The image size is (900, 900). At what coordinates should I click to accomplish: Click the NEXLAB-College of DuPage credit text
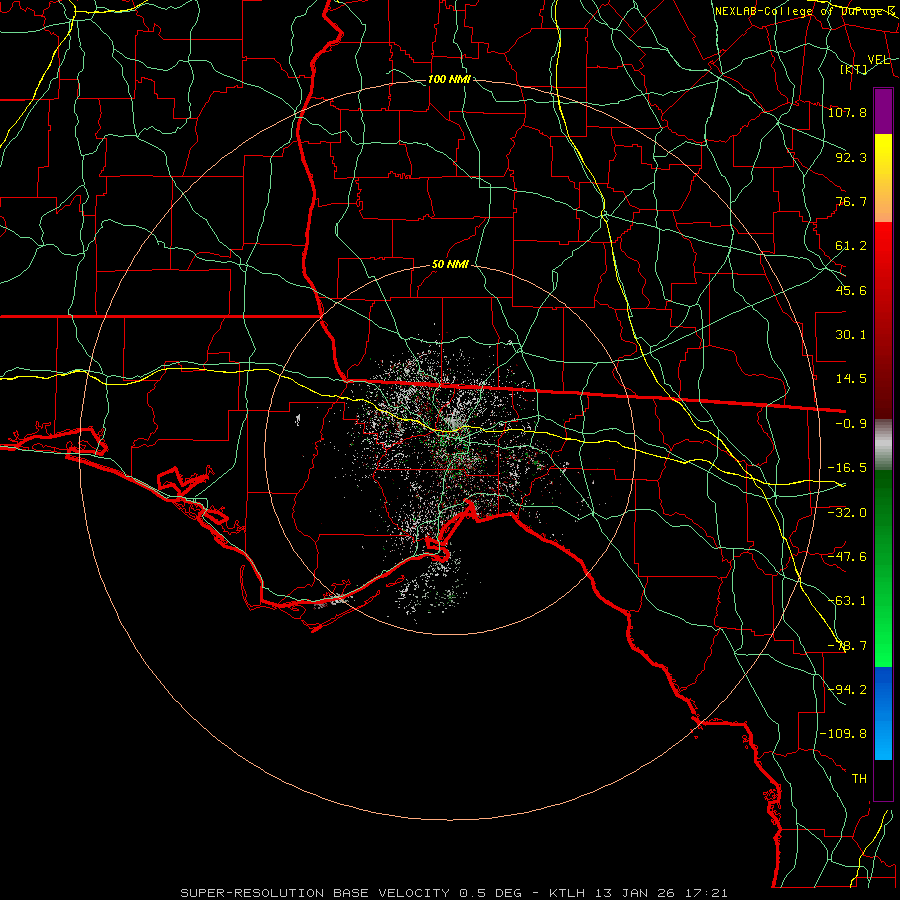(804, 11)
